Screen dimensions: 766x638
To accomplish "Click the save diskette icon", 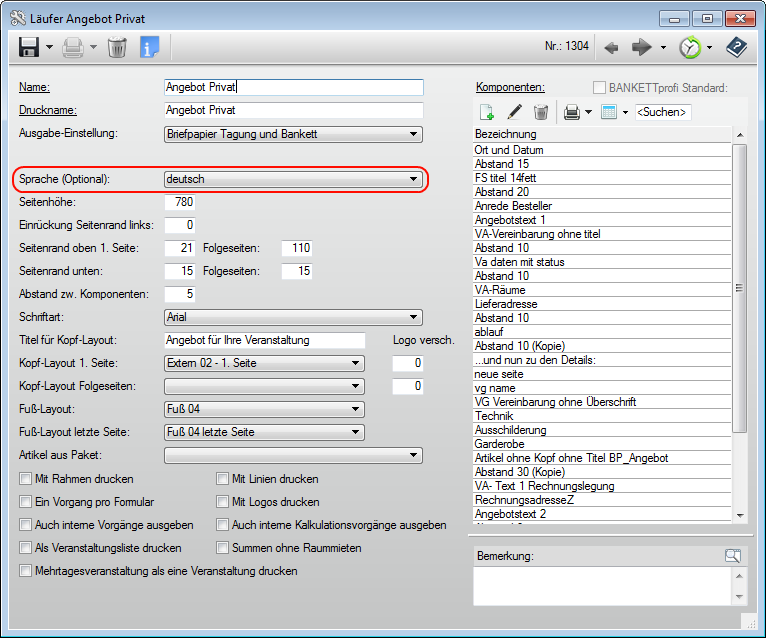I will [x=29, y=47].
